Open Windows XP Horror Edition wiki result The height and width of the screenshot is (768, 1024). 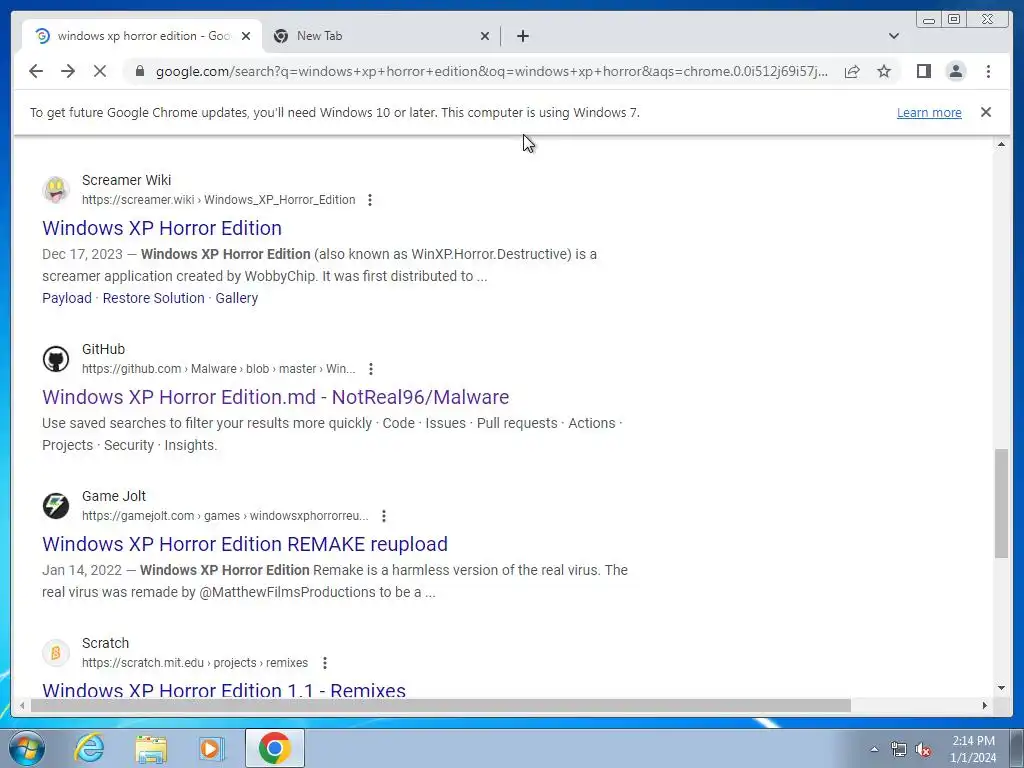(x=162, y=228)
